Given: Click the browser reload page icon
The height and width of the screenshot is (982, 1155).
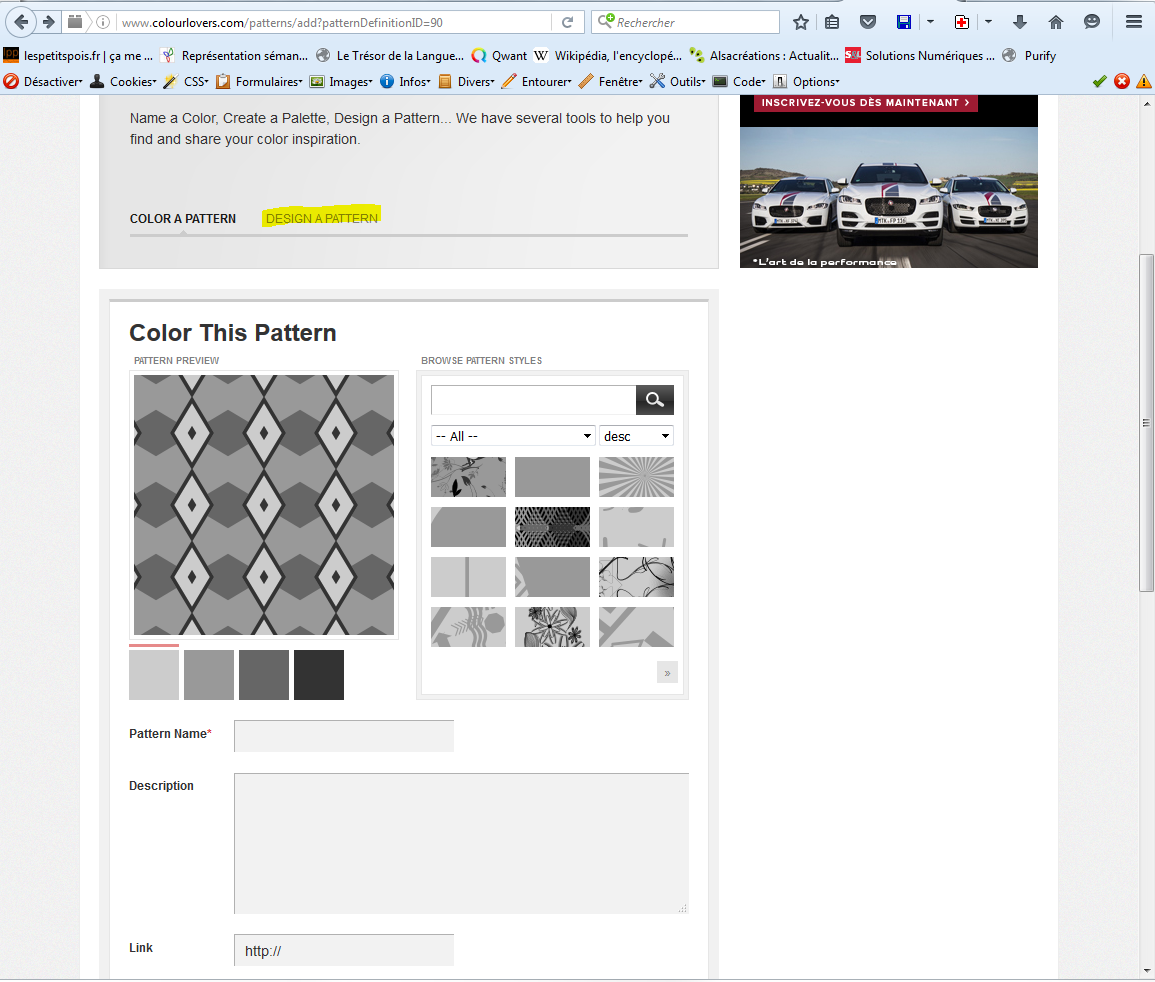Looking at the screenshot, I should tap(567, 22).
